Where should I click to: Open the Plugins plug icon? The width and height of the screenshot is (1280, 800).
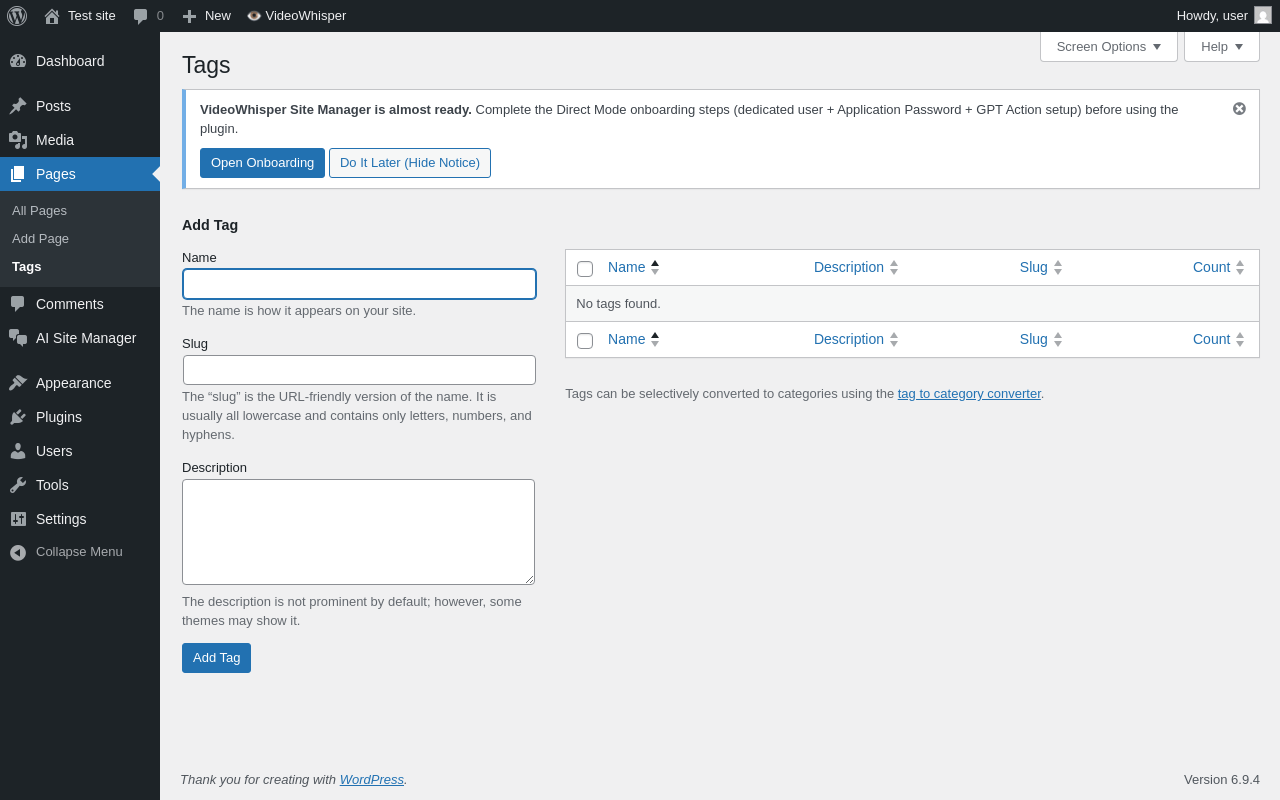pos(18,417)
